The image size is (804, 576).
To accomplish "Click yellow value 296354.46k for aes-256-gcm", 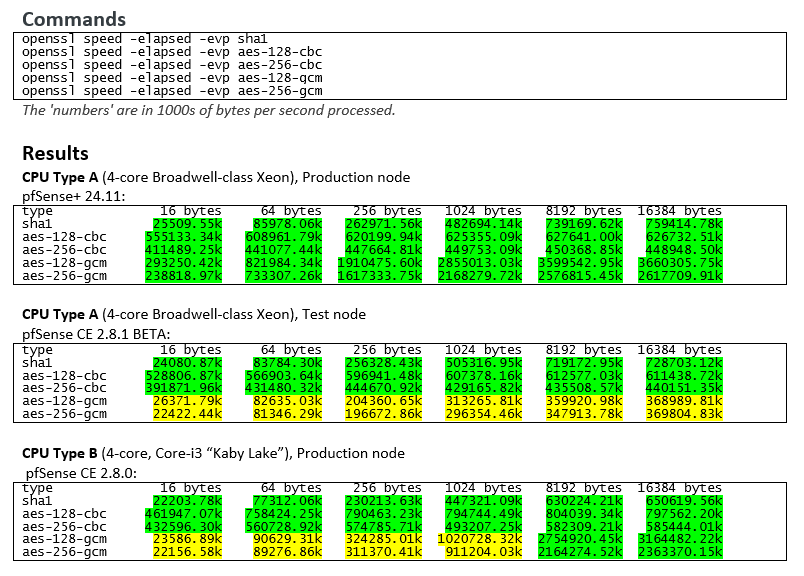I will coord(484,414).
